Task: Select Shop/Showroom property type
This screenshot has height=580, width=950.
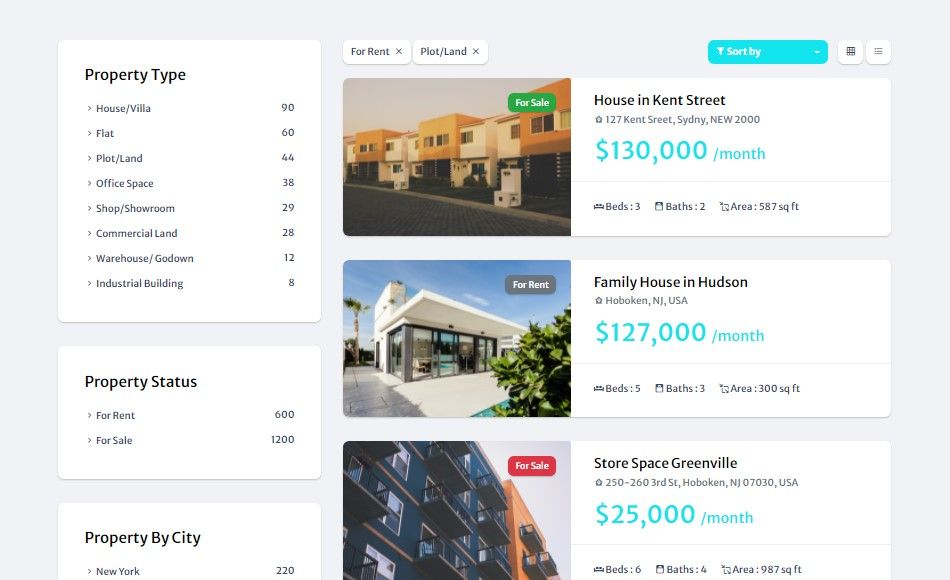Action: coord(135,208)
